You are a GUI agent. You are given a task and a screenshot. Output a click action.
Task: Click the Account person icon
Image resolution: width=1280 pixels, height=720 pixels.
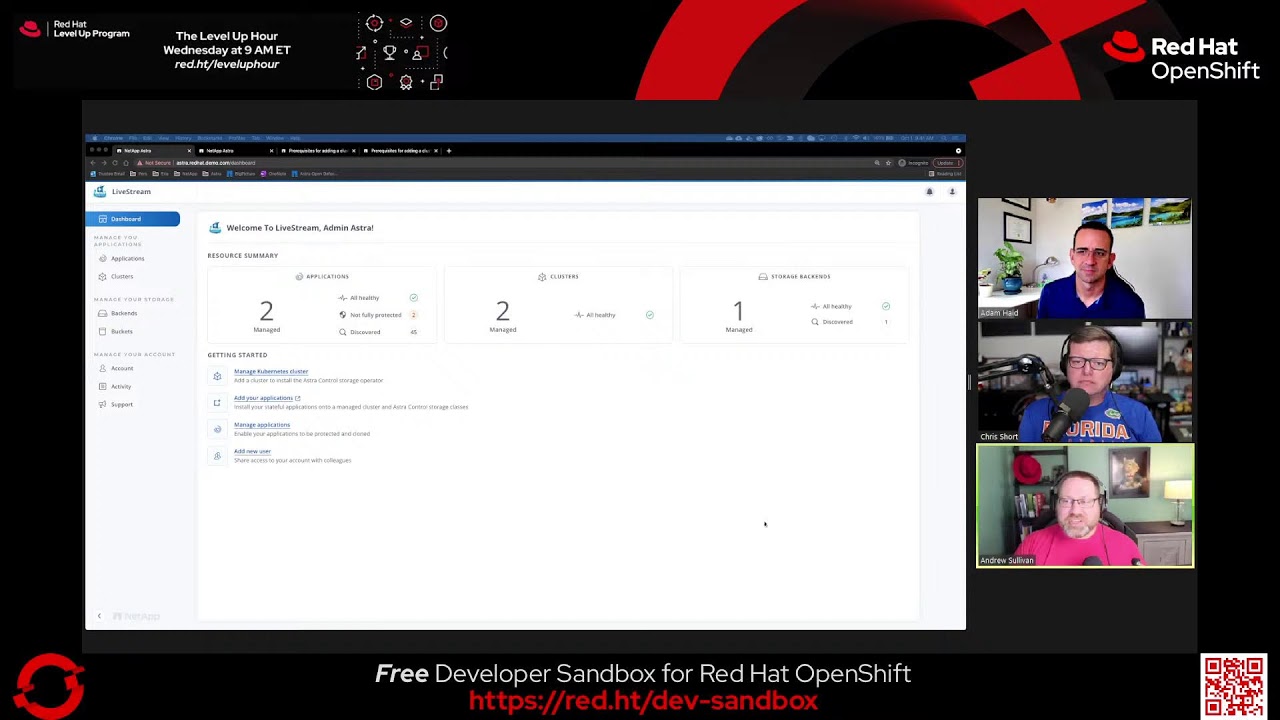point(102,368)
